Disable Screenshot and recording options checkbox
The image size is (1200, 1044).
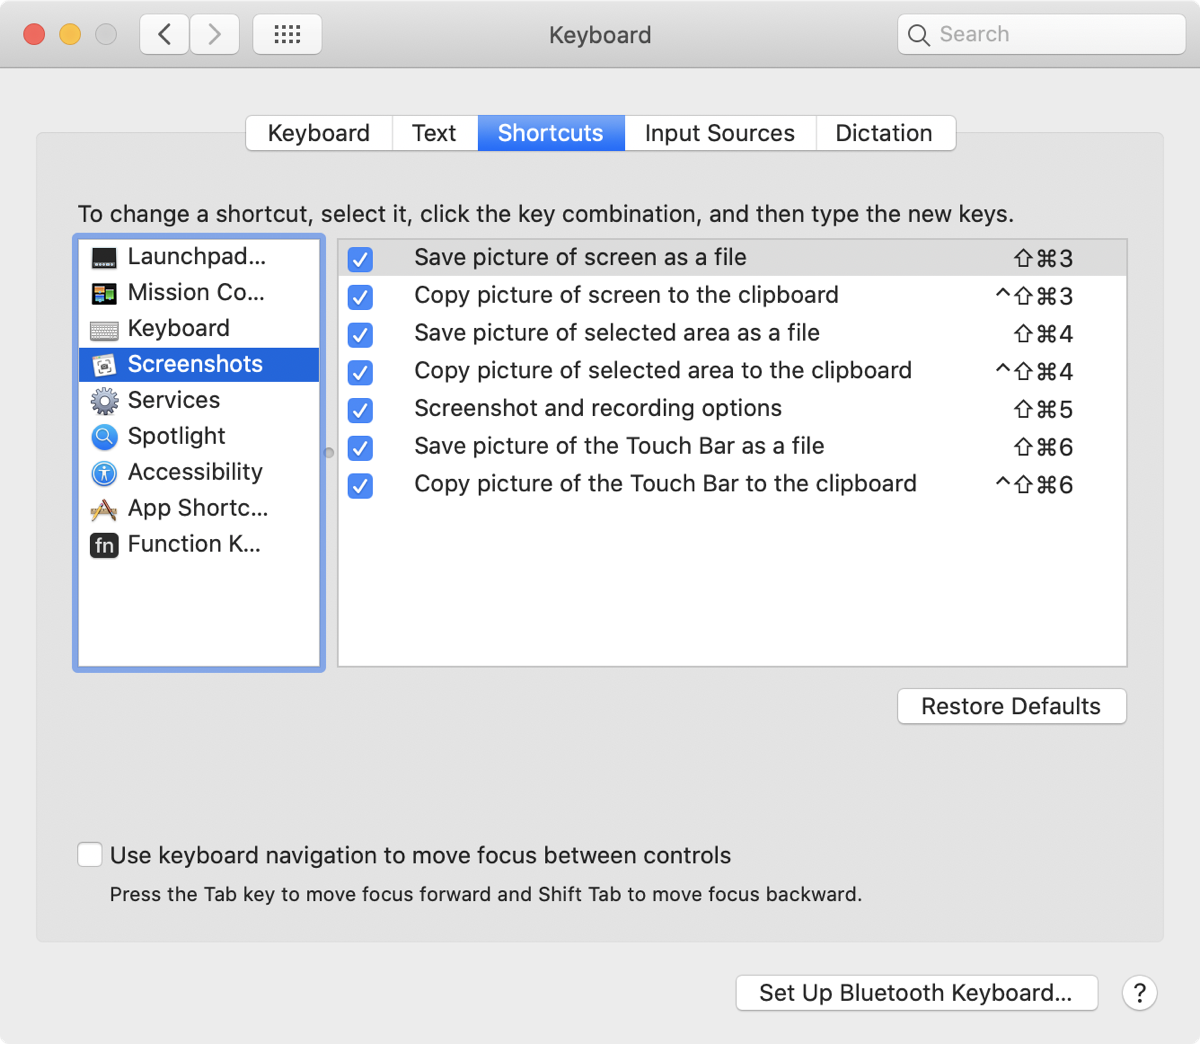(360, 411)
